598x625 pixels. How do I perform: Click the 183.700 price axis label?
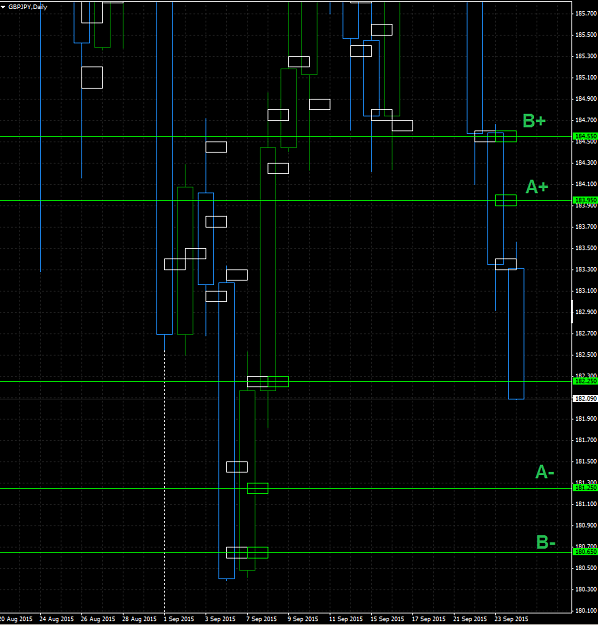(586, 227)
